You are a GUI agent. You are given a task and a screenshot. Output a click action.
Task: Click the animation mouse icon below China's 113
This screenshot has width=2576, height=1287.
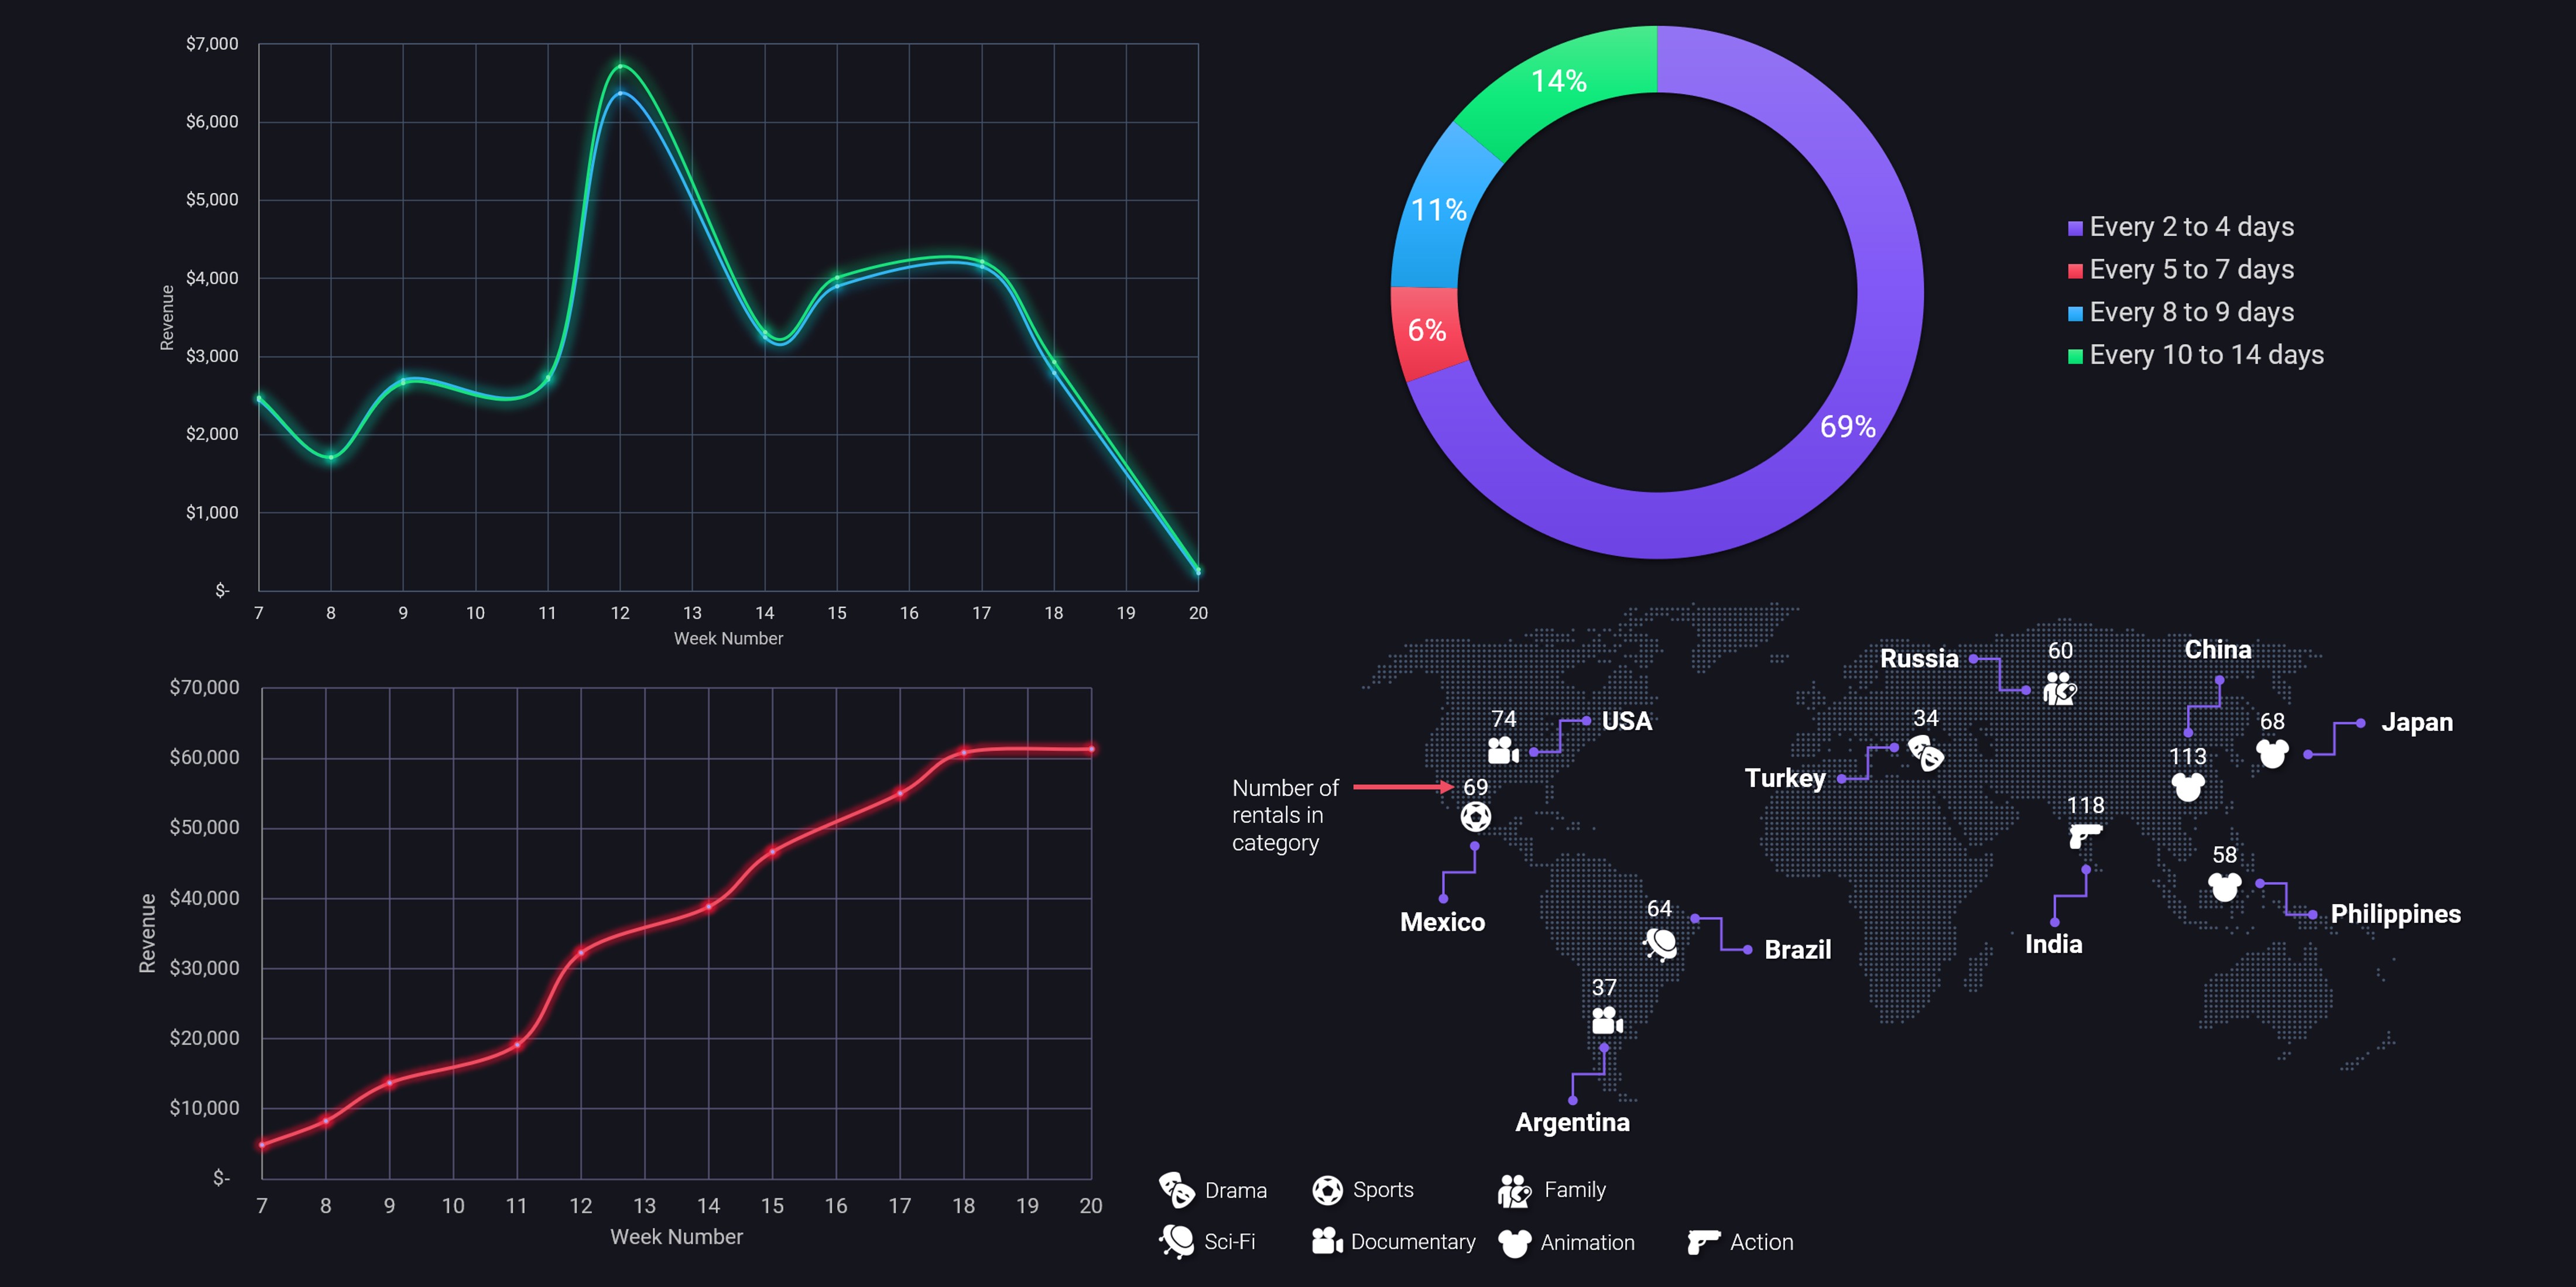click(x=2188, y=786)
